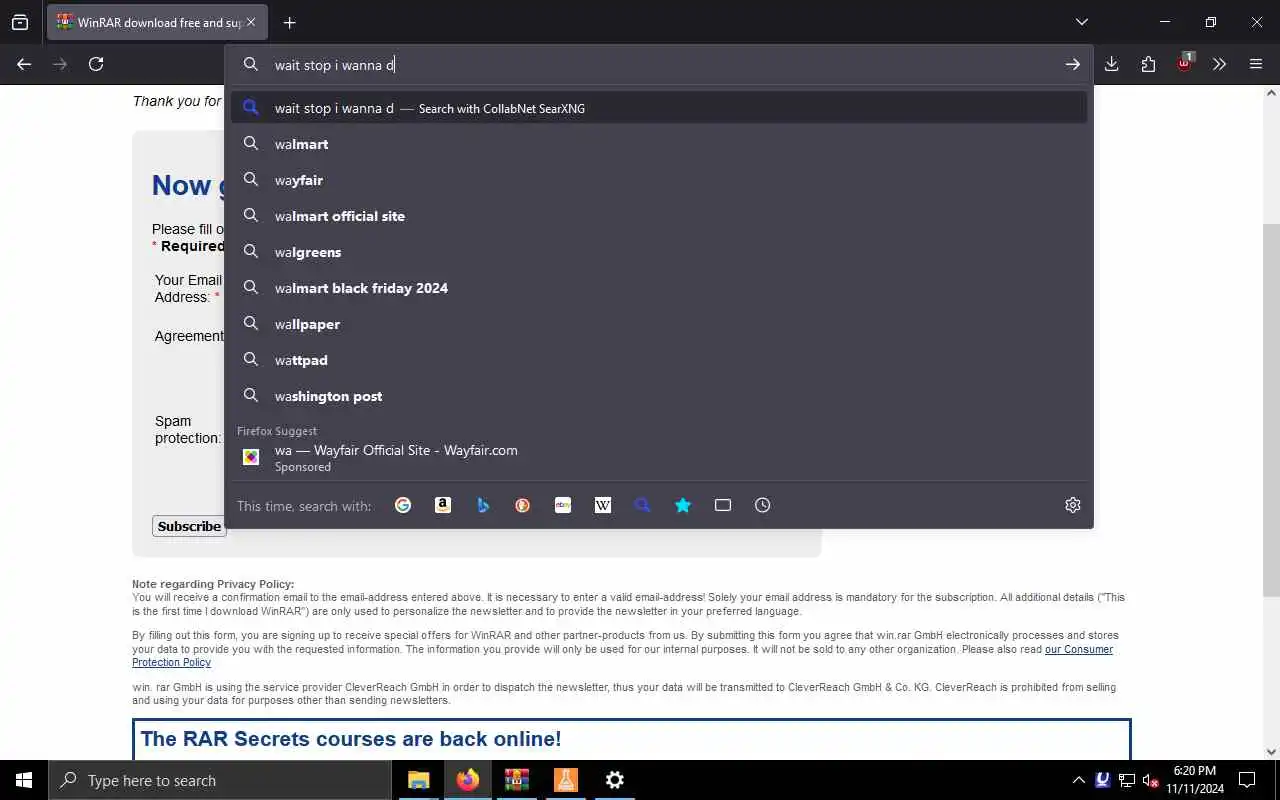Select 'Search with CollabNet SearXNG' suggestion

click(x=659, y=108)
